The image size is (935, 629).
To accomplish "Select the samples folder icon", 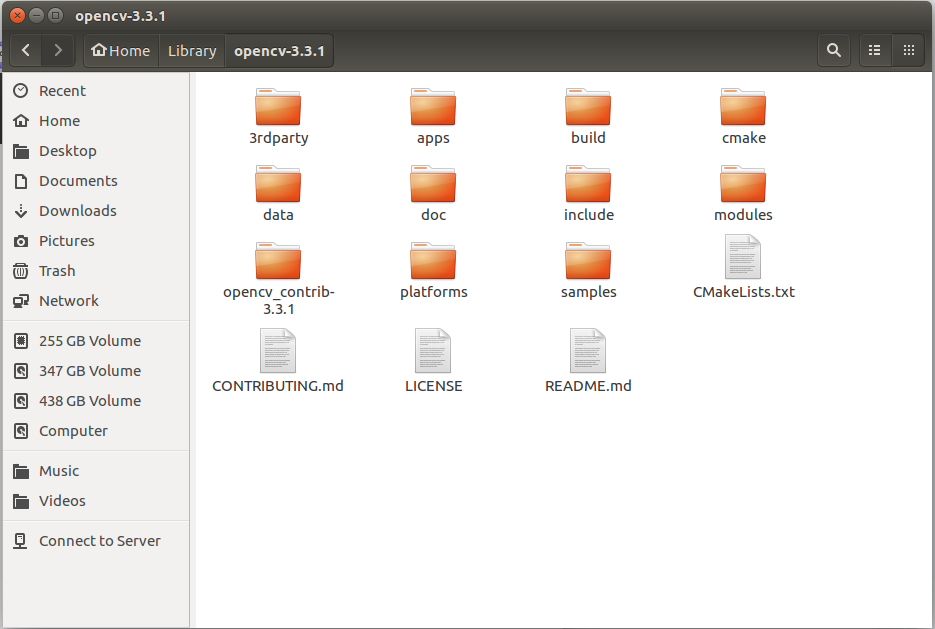I will [x=588, y=261].
